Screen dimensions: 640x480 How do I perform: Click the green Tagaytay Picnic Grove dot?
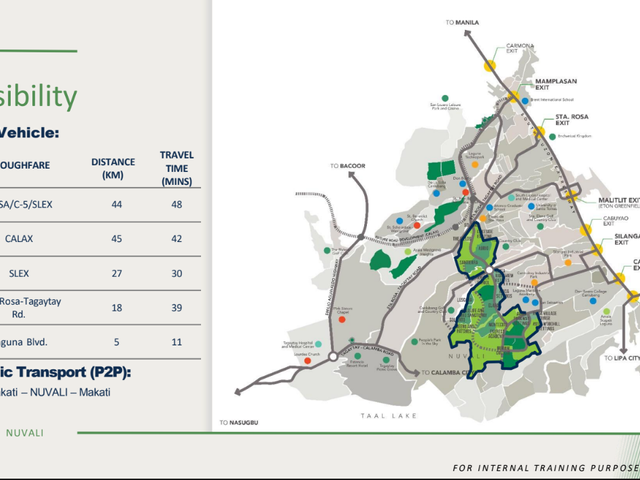pyautogui.click(x=386, y=360)
